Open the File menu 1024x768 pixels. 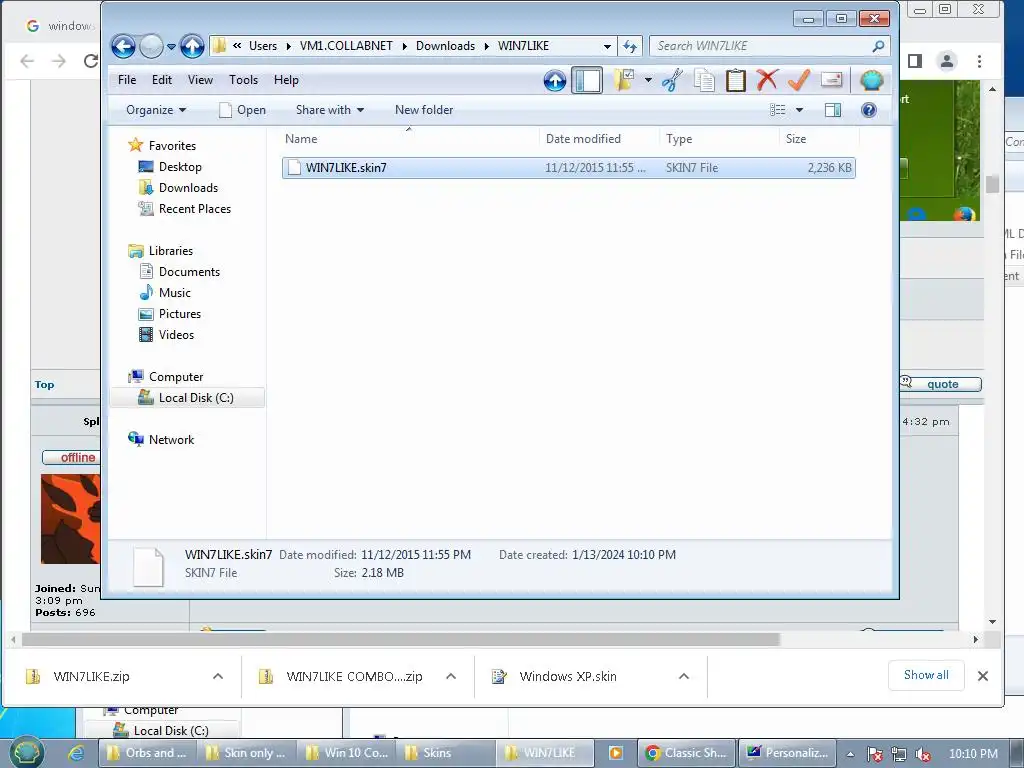pos(127,80)
